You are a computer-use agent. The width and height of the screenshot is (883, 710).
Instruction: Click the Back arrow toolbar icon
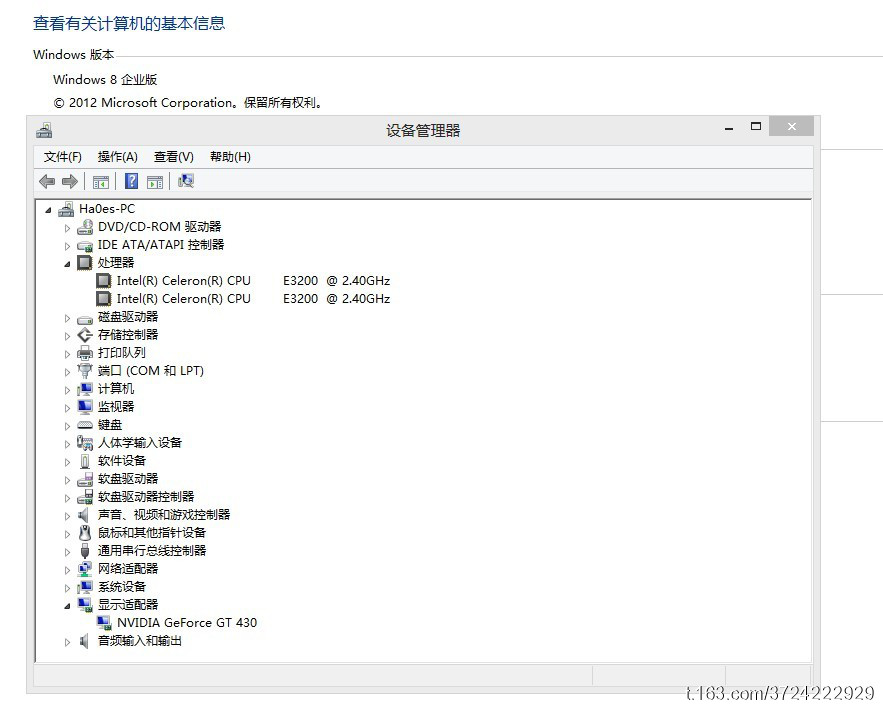click(x=47, y=181)
